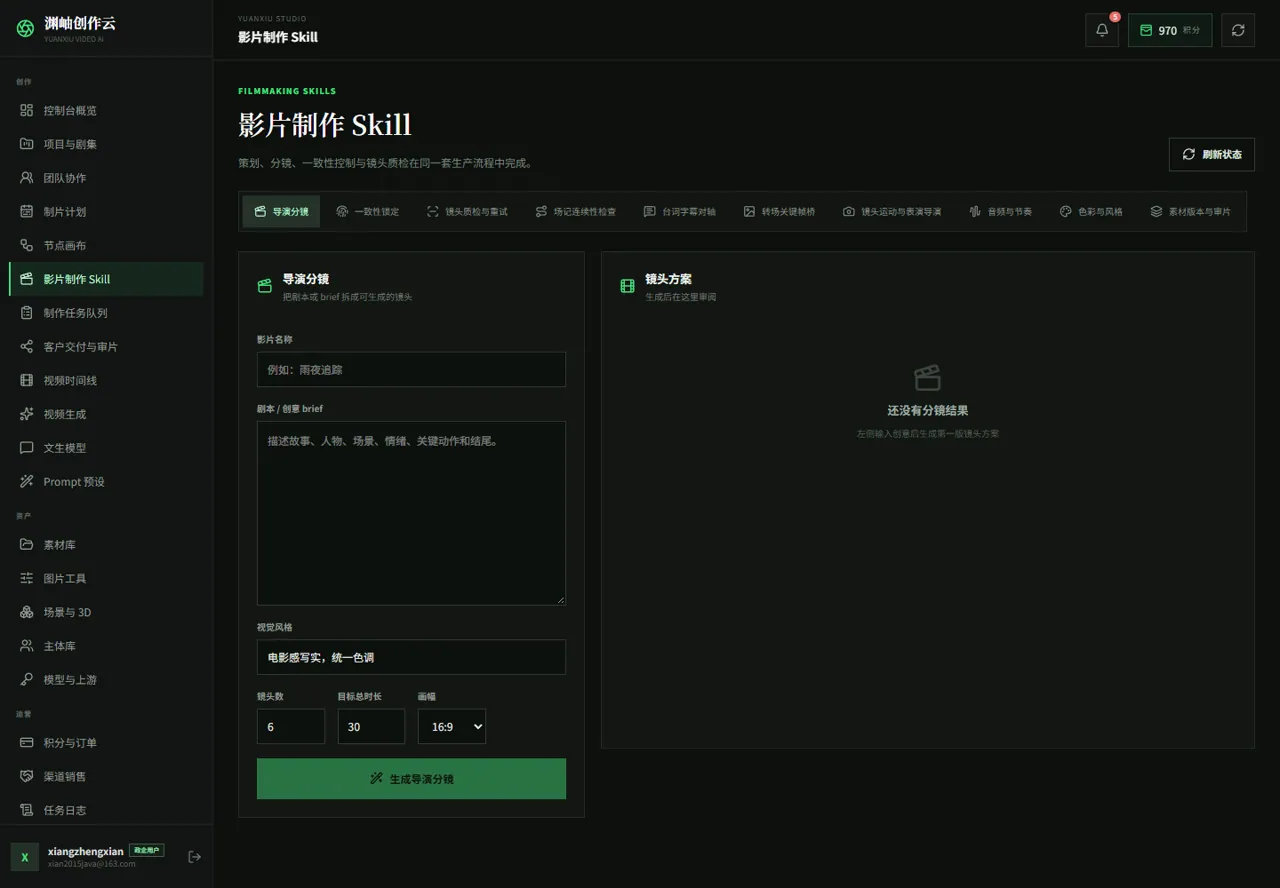The image size is (1280, 888).
Task: Click the 模型与上游 key icon
Action: pos(27,680)
